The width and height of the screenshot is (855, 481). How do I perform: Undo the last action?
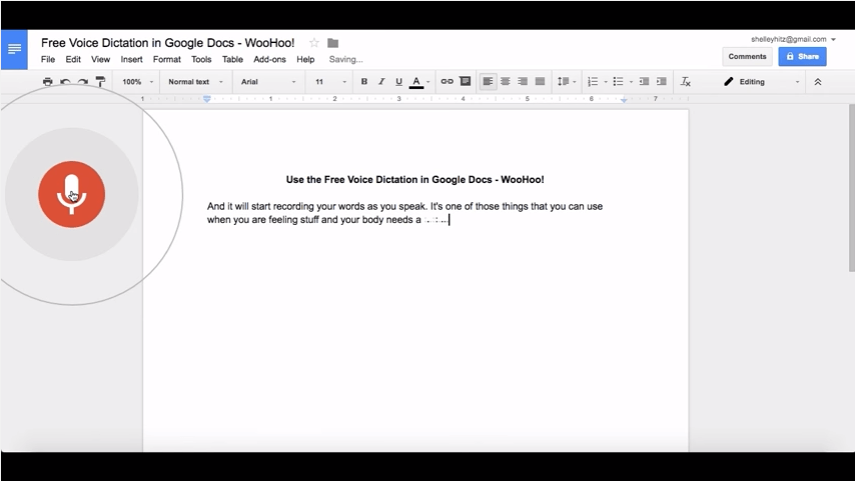65,82
